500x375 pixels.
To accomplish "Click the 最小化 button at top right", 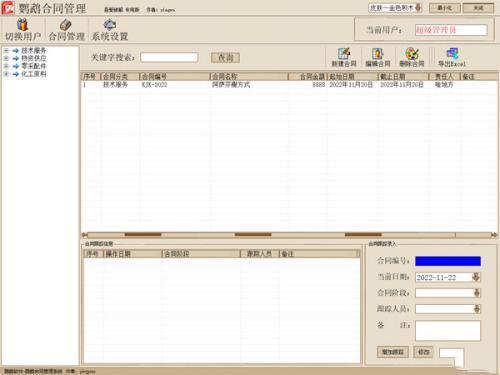I will click(x=445, y=8).
